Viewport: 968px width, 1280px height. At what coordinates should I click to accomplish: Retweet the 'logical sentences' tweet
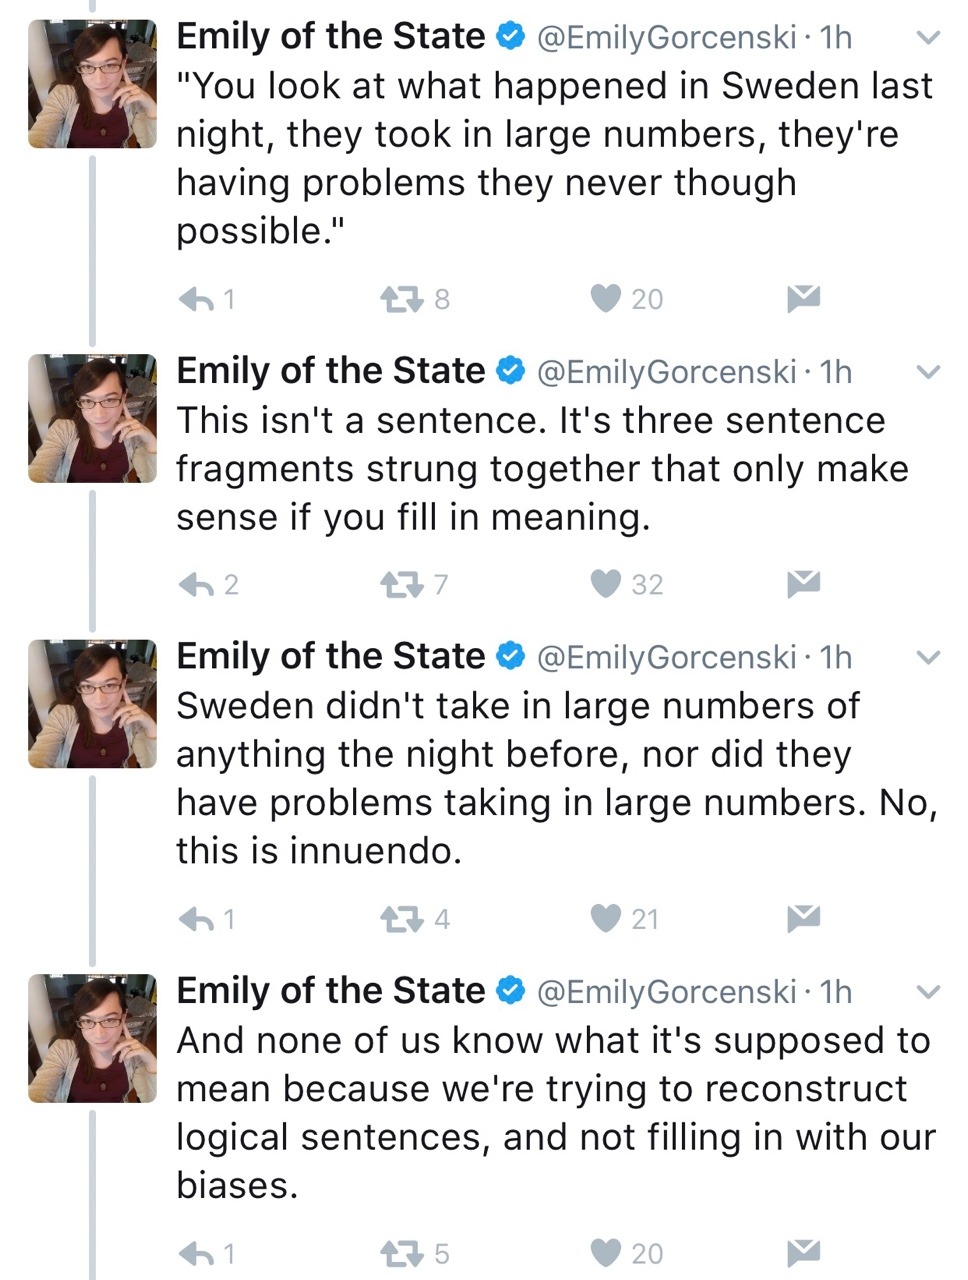pos(403,1253)
